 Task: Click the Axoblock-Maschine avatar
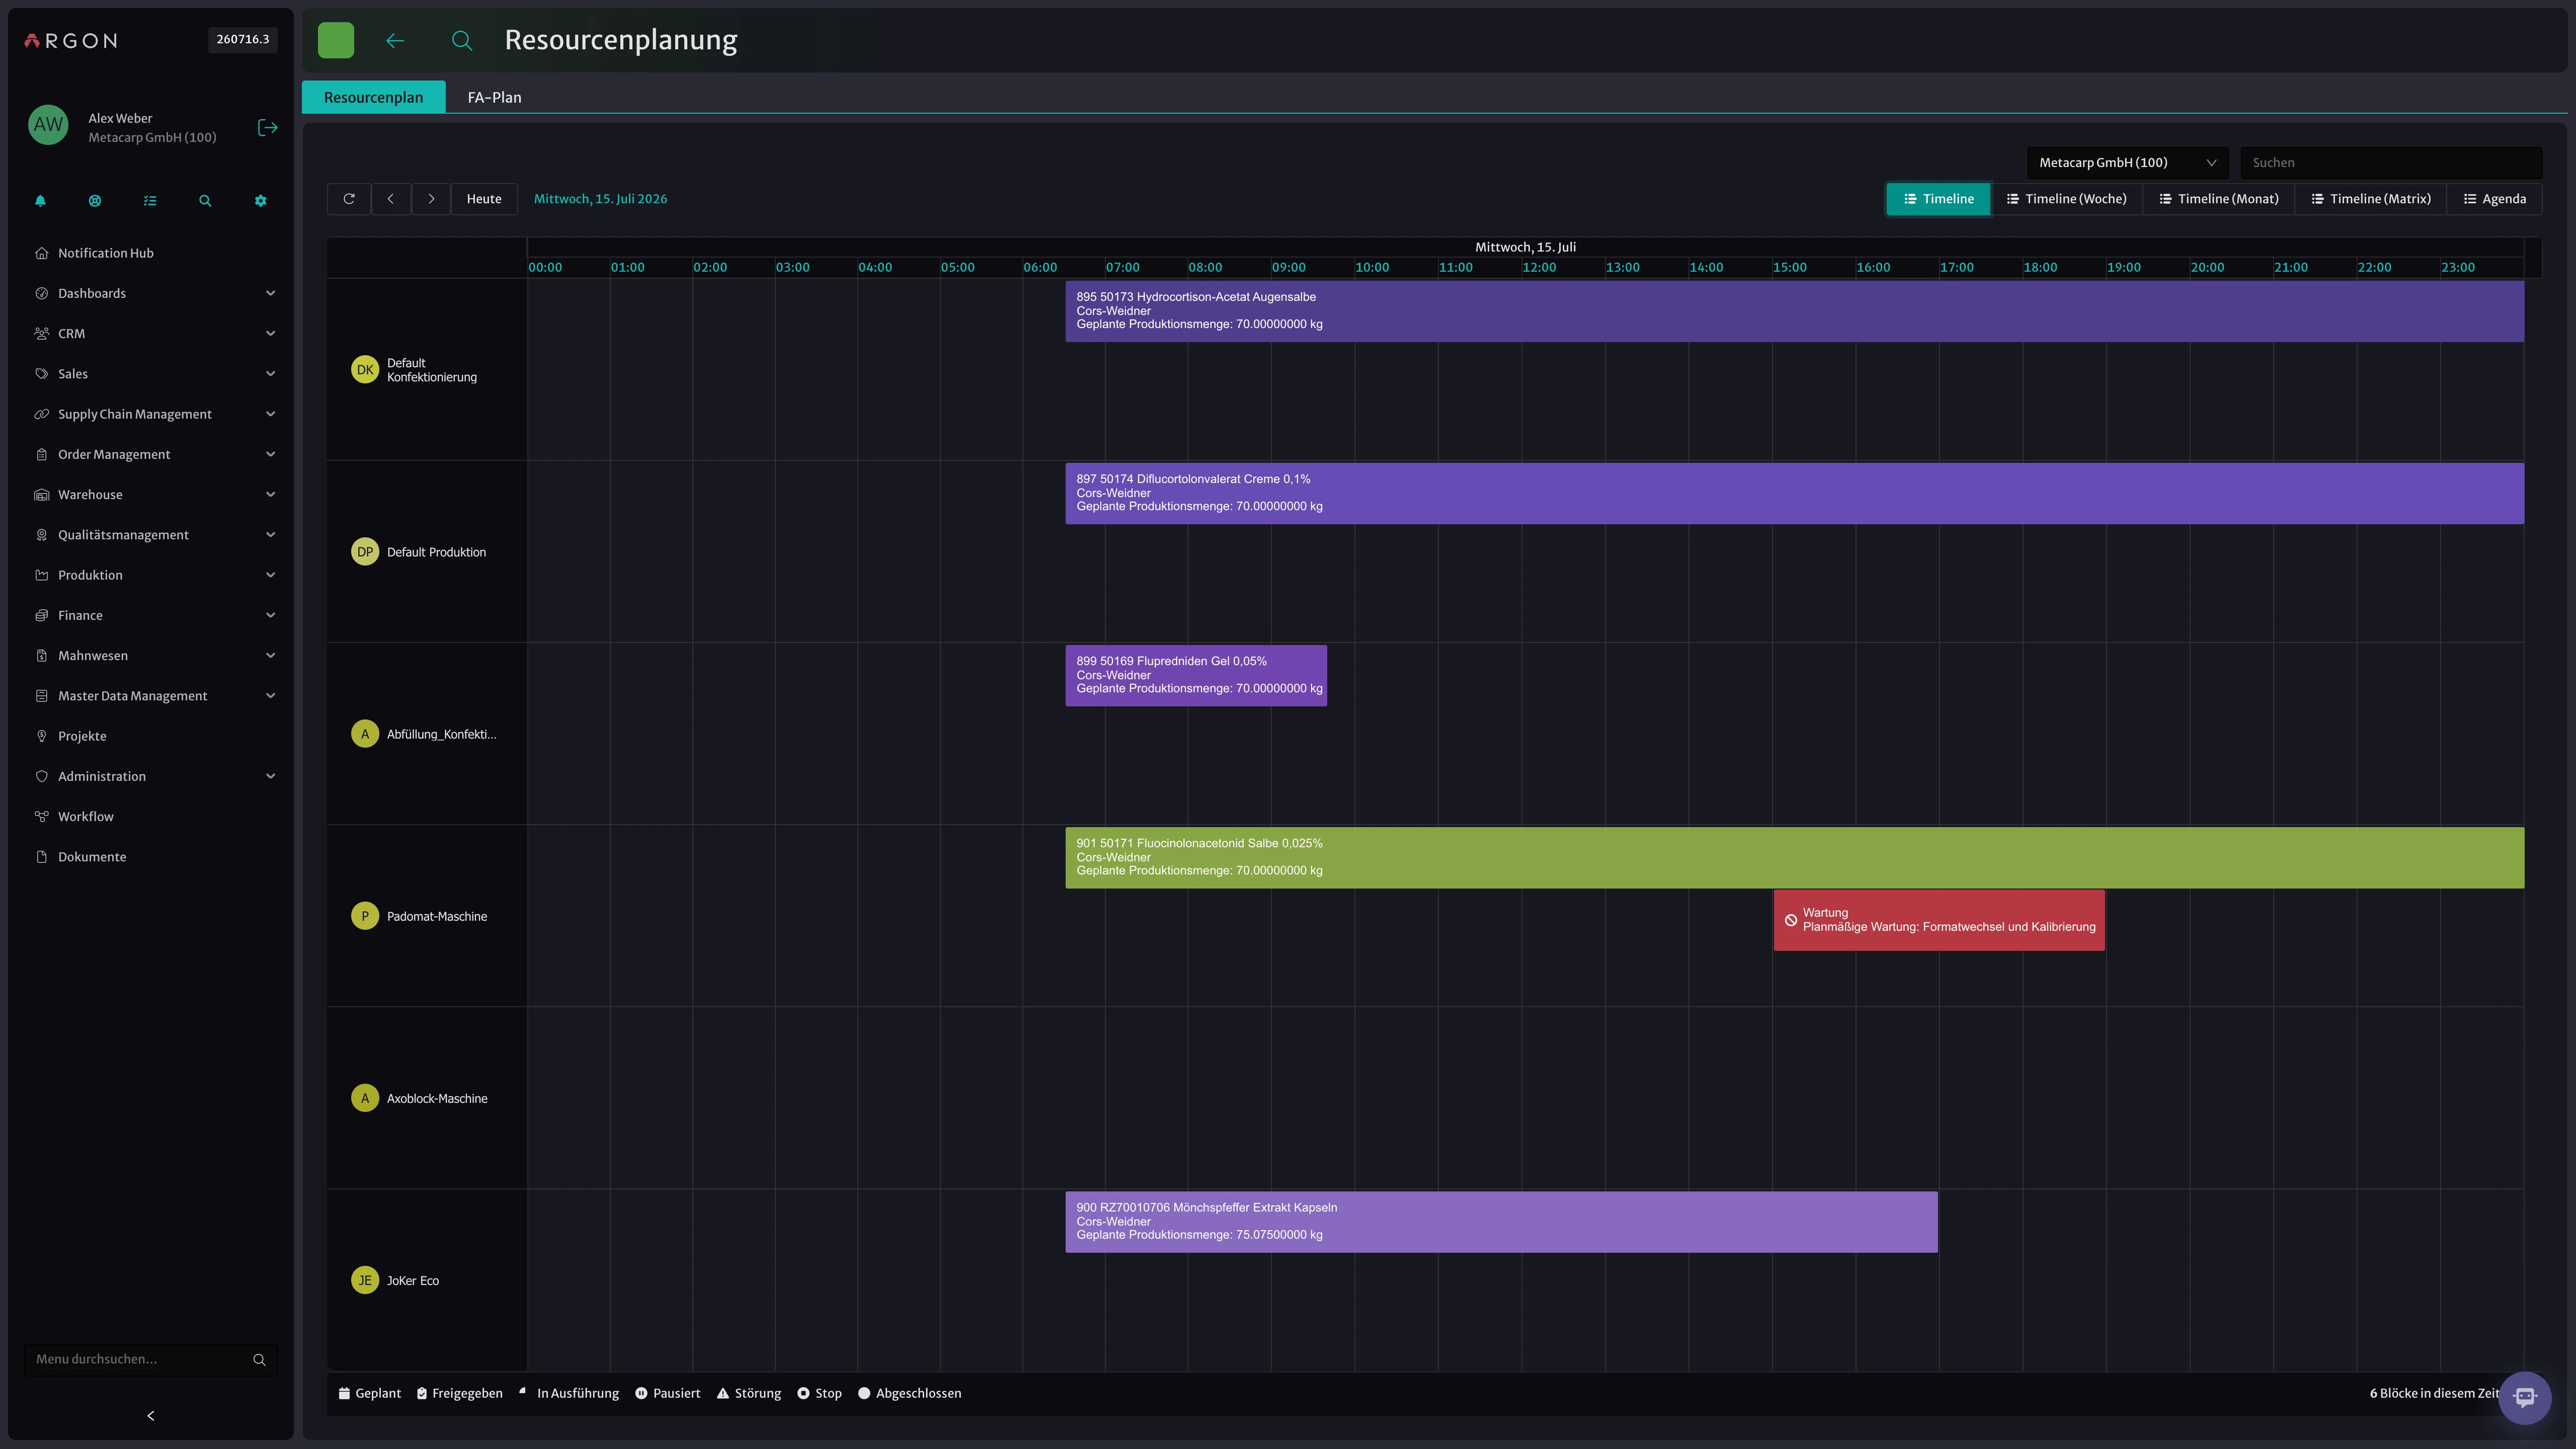pos(365,1098)
